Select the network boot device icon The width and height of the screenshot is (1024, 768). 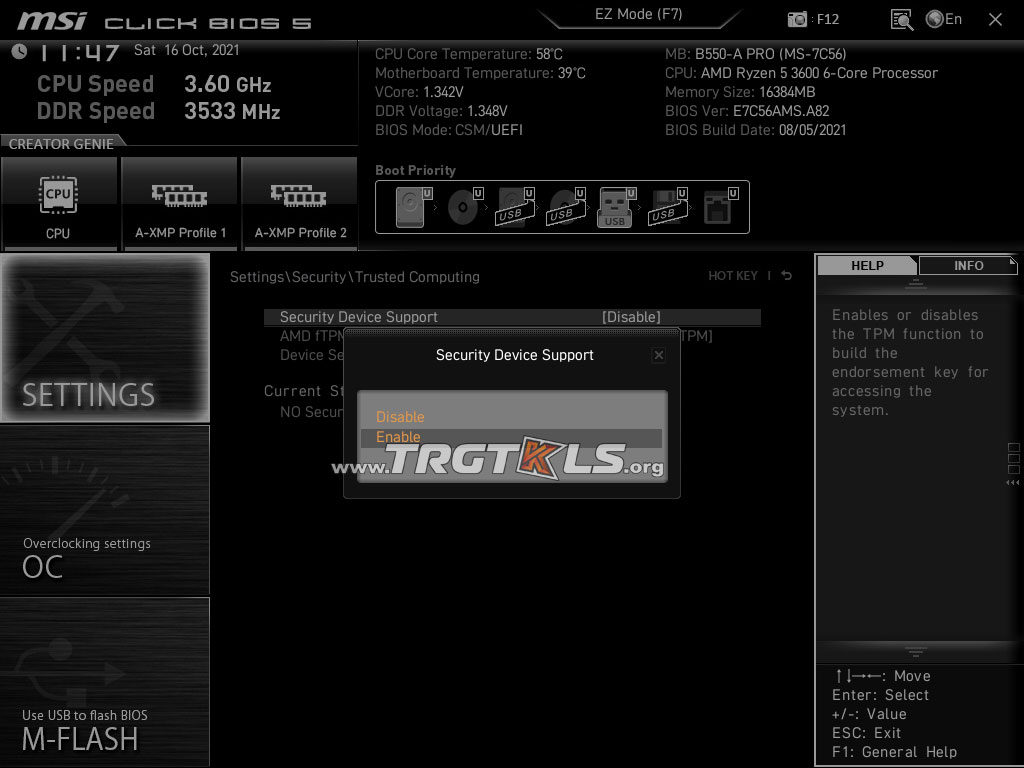(717, 208)
